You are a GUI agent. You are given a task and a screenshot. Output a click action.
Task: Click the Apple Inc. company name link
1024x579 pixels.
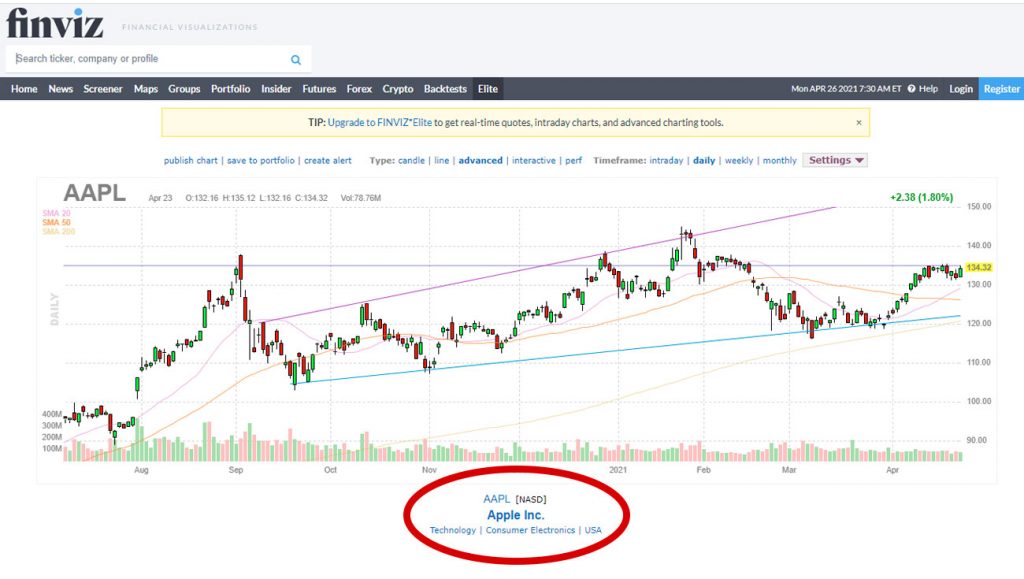516,515
